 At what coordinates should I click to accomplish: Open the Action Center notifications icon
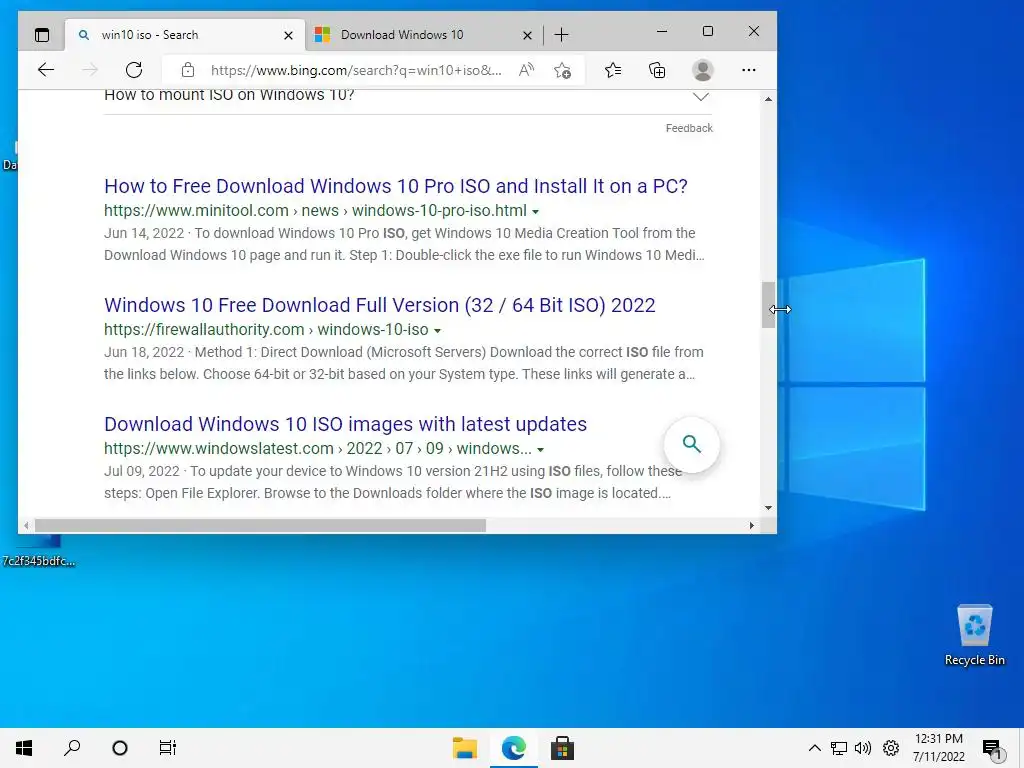[x=993, y=749]
